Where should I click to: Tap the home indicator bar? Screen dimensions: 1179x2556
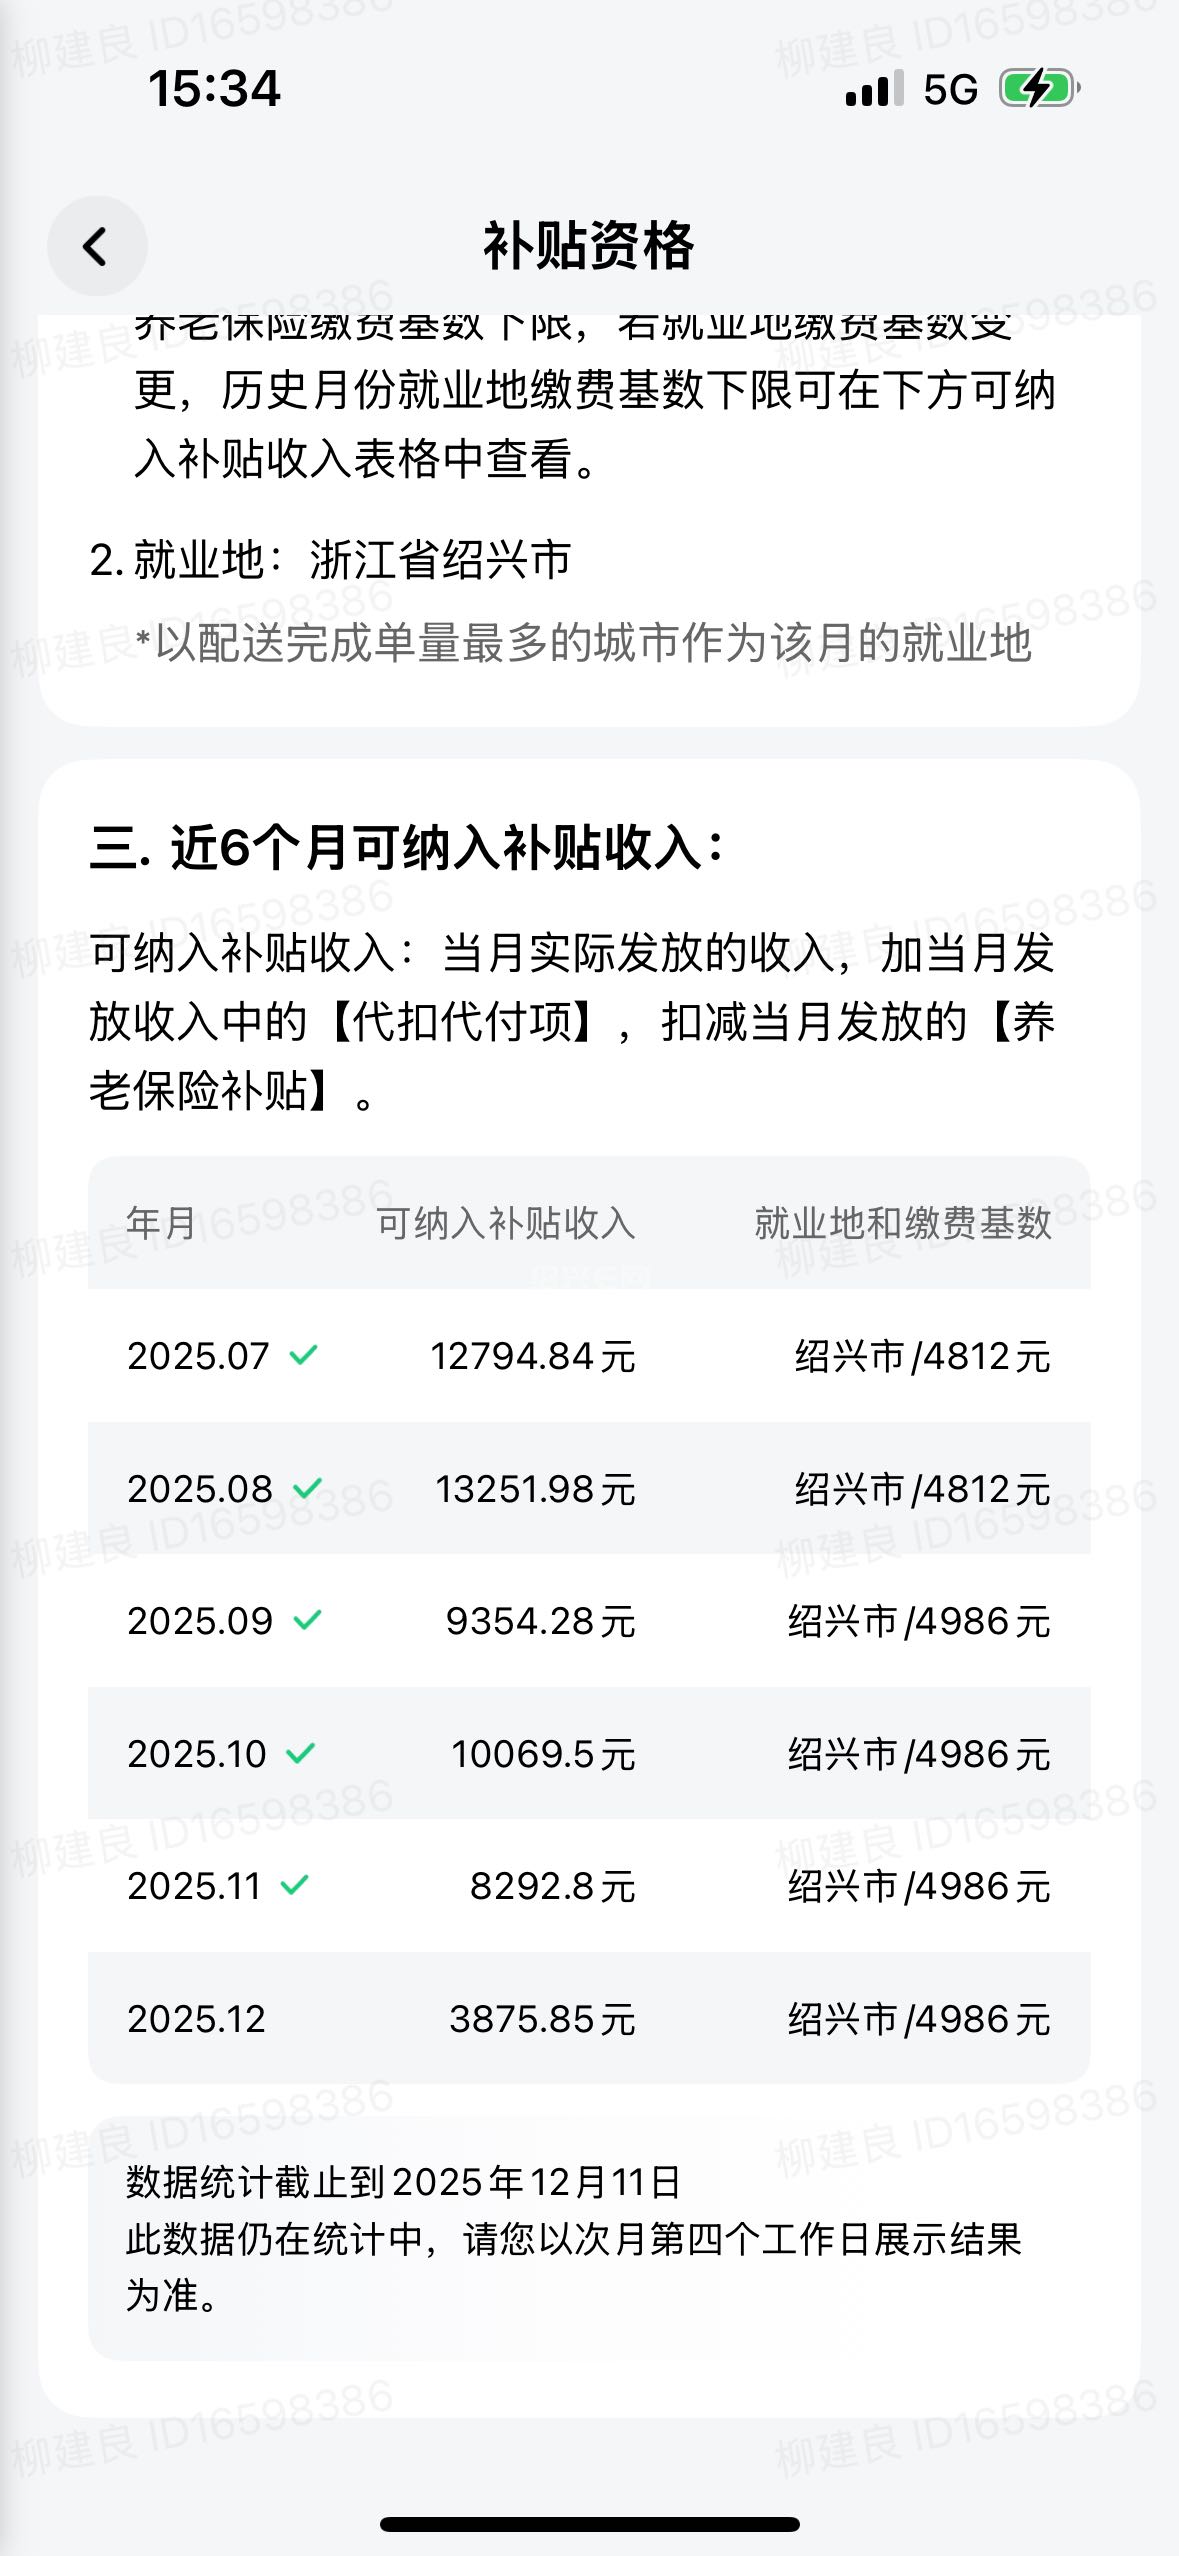tap(589, 2524)
